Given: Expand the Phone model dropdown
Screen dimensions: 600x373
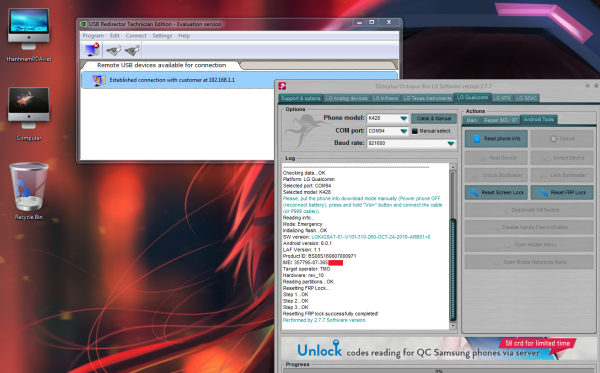Looking at the screenshot, I should click(403, 119).
